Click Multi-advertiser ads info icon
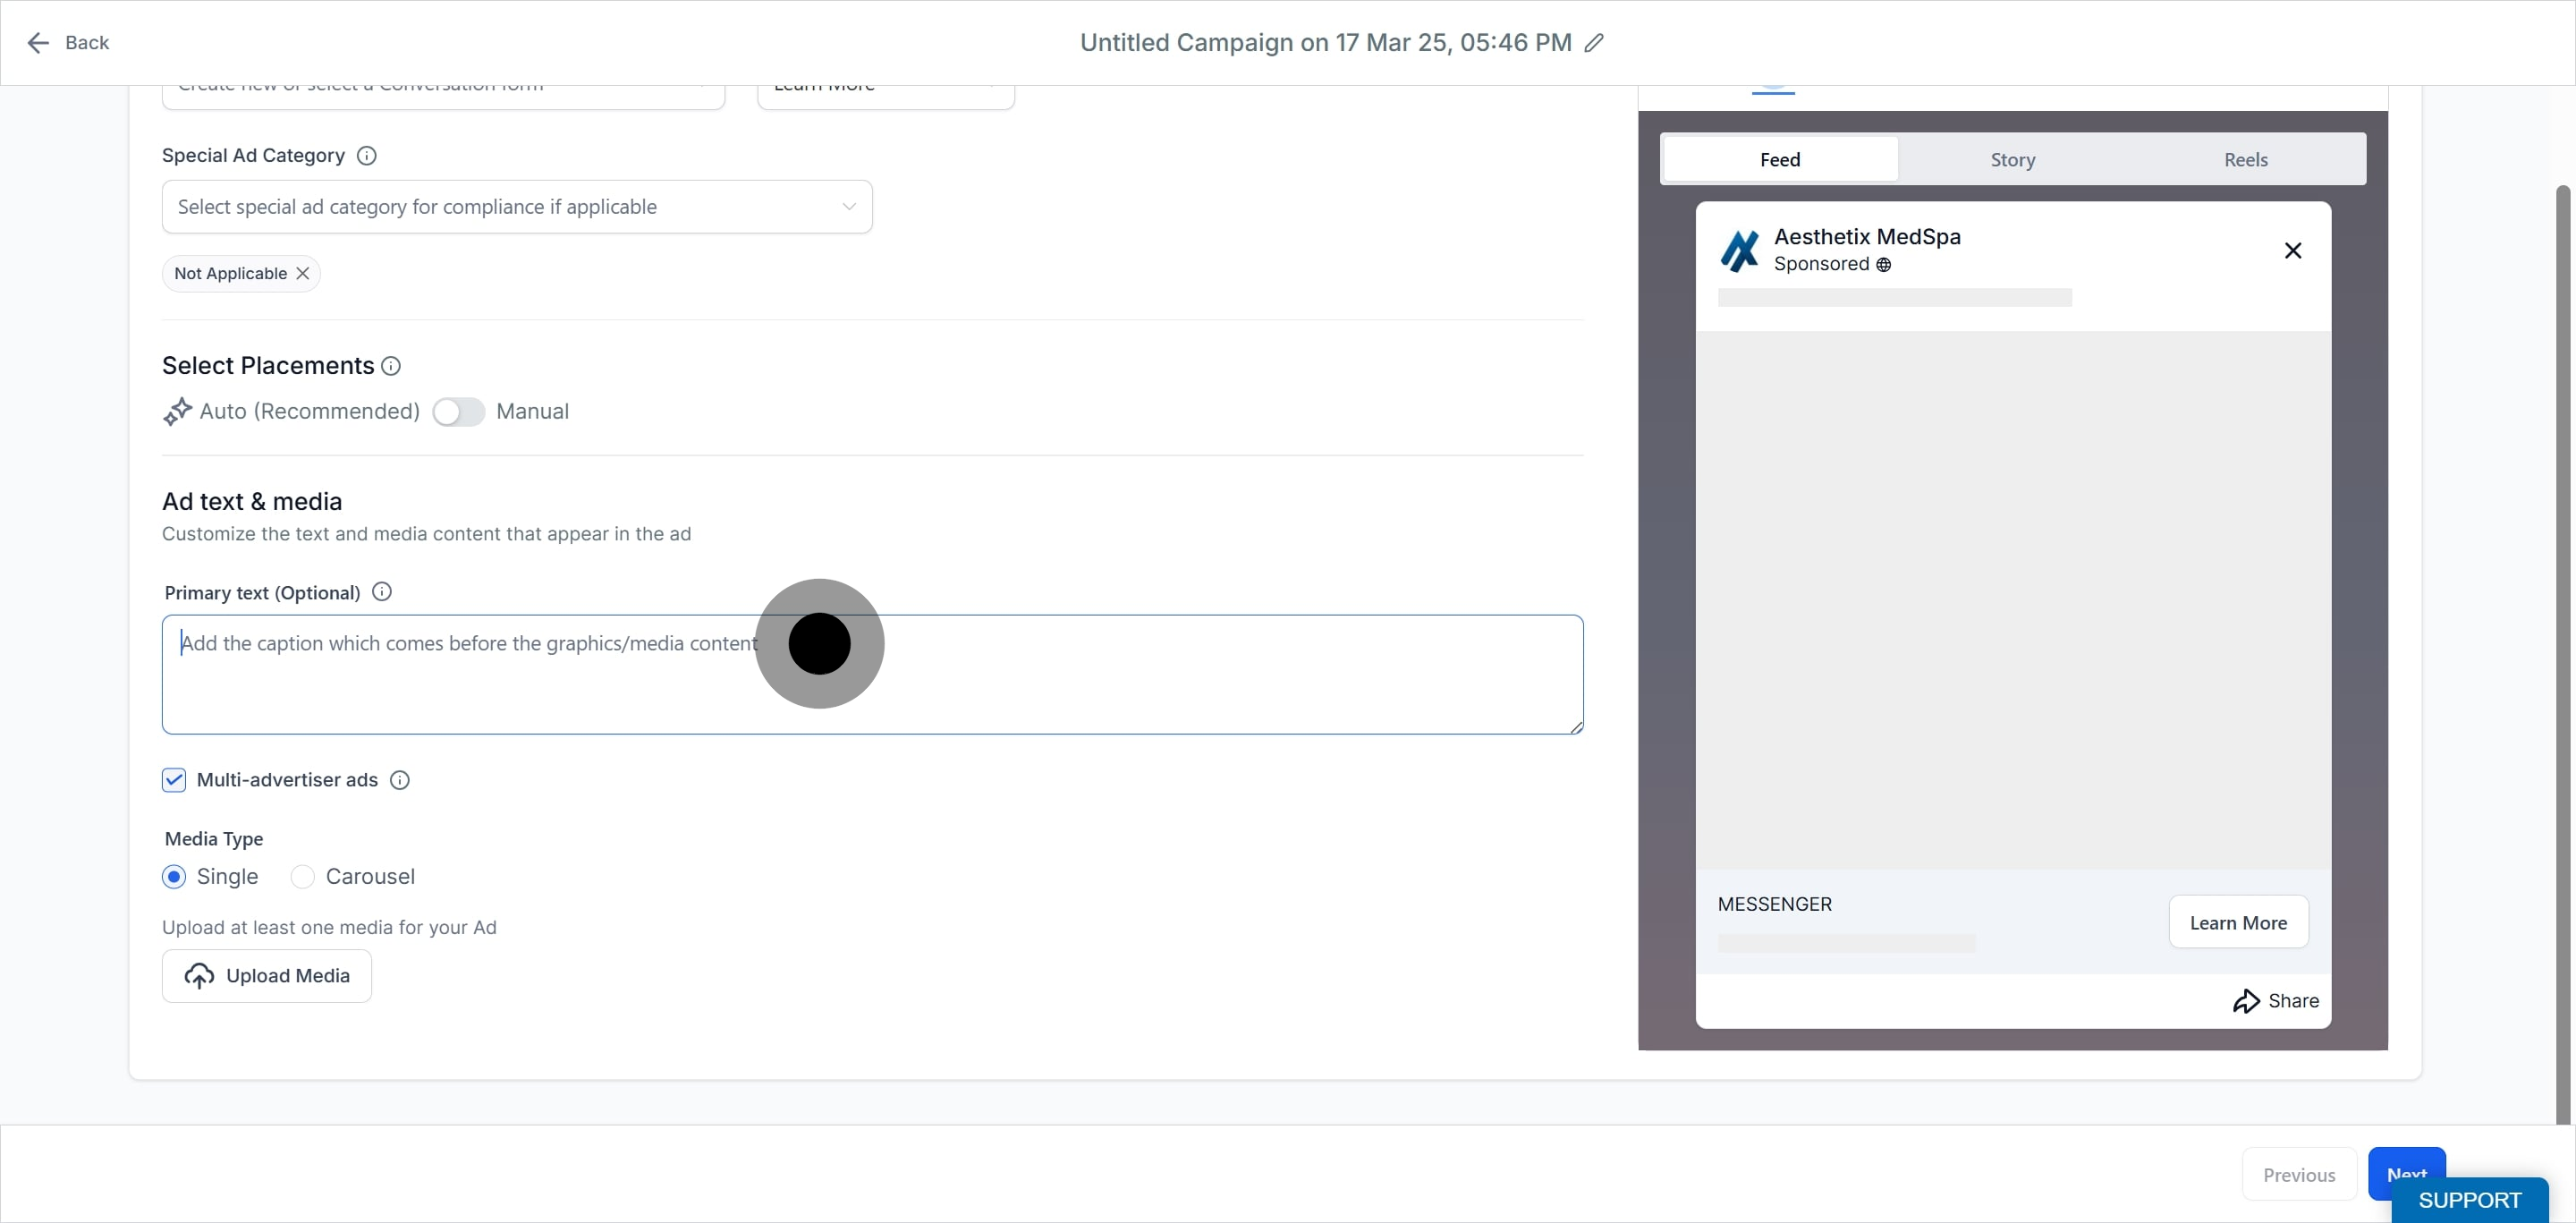The width and height of the screenshot is (2576, 1223). (x=400, y=780)
